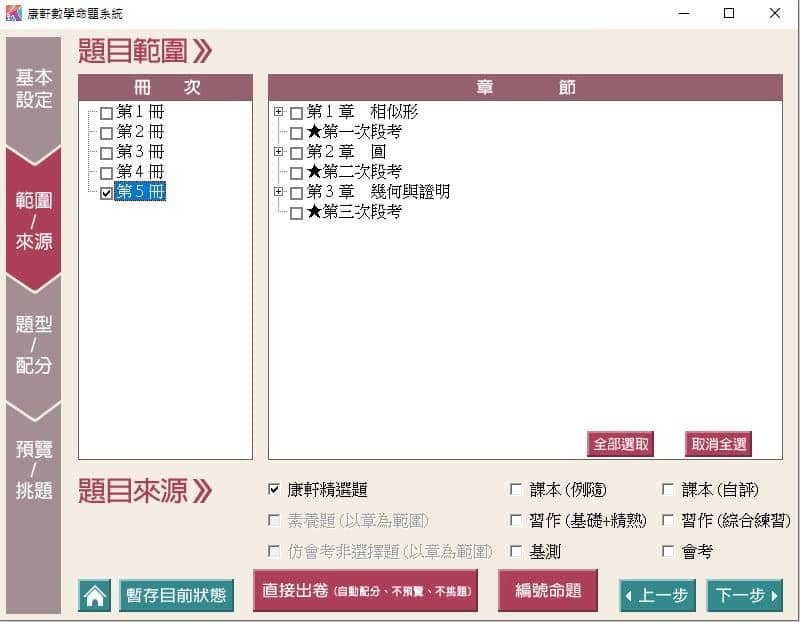Check the ★第二次段考 checkbox
800x622 pixels.
(x=296, y=173)
